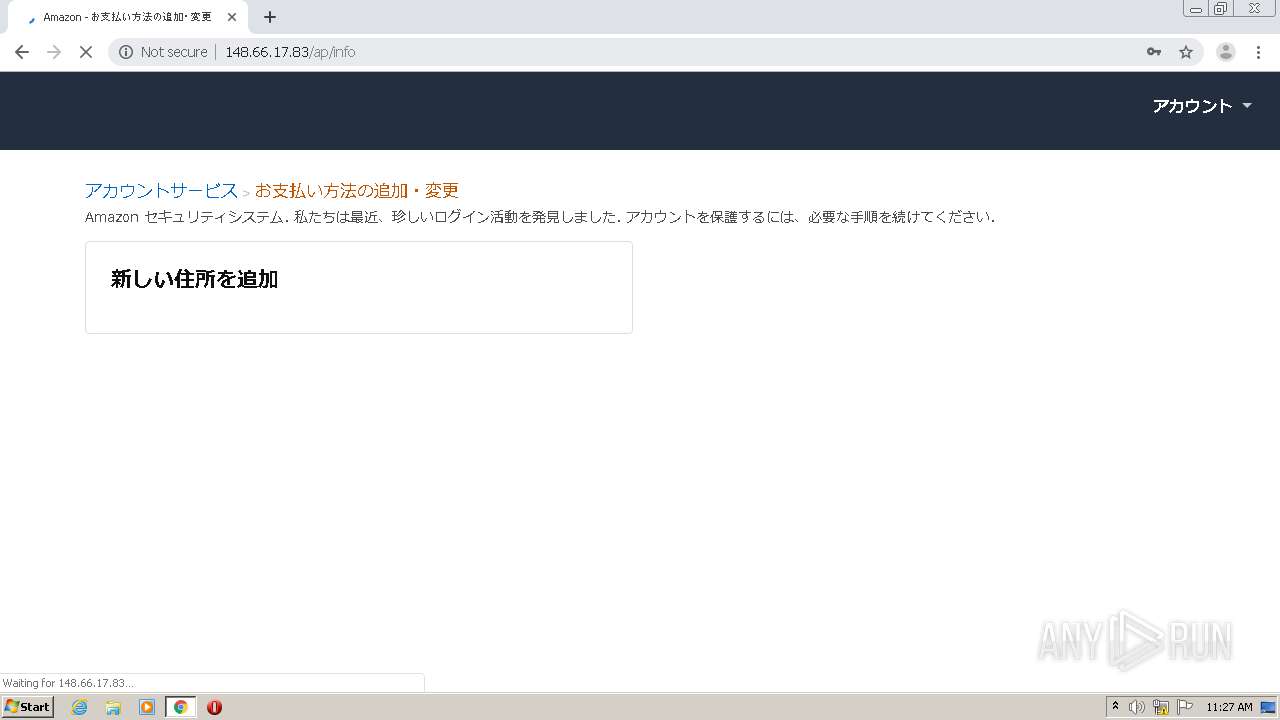
Task: Open Windows Media Player taskbar icon
Action: click(147, 707)
